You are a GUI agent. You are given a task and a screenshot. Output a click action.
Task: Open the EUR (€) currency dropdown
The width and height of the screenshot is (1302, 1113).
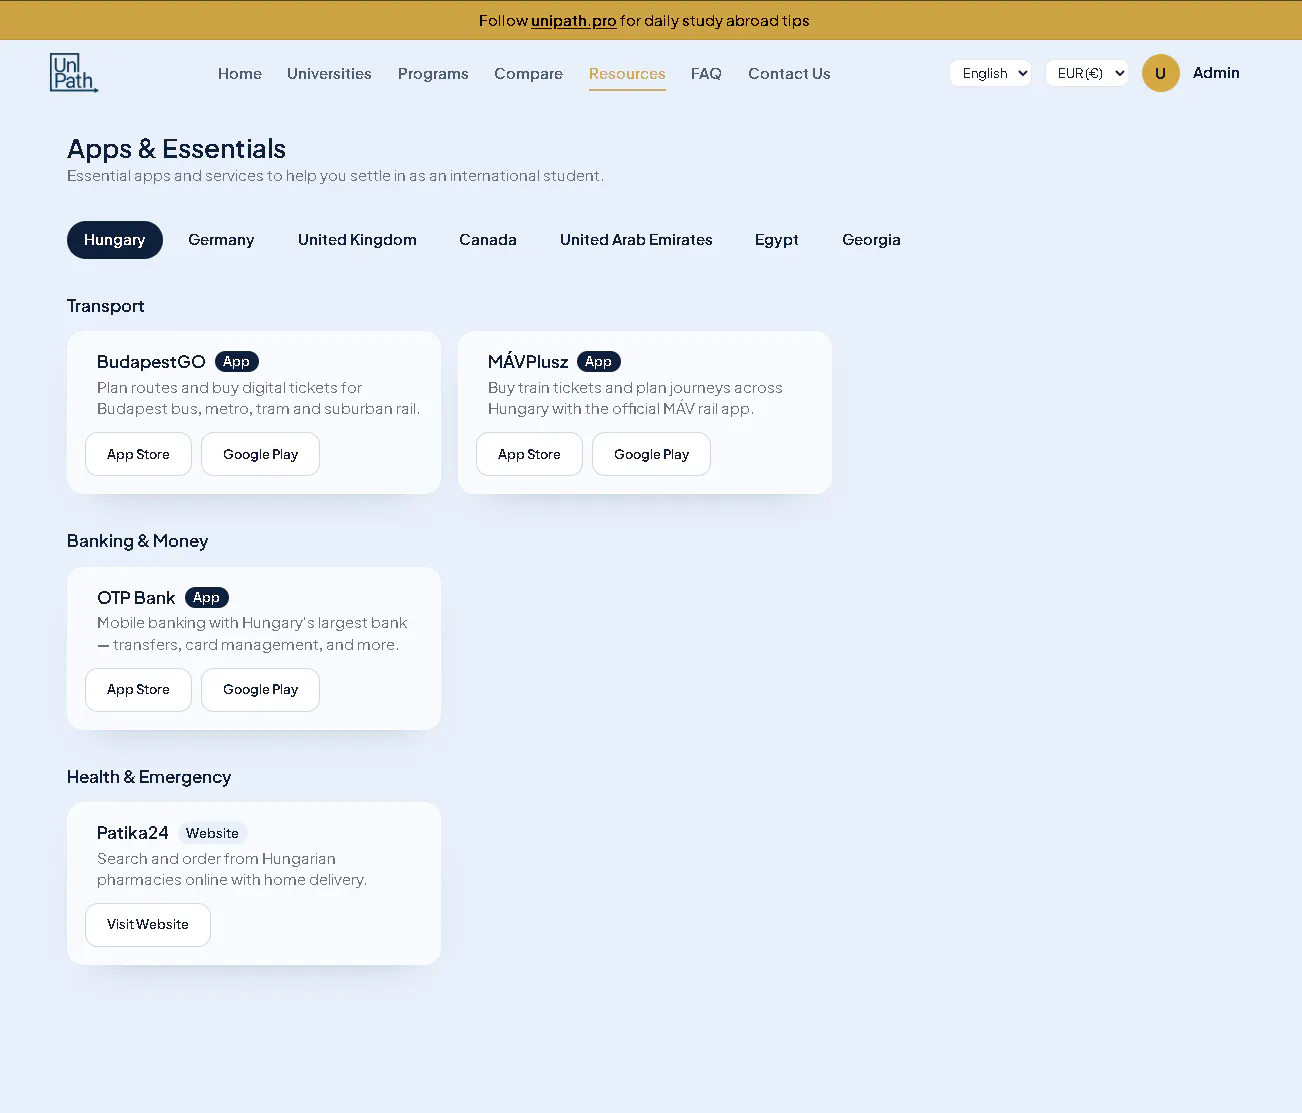[1087, 73]
